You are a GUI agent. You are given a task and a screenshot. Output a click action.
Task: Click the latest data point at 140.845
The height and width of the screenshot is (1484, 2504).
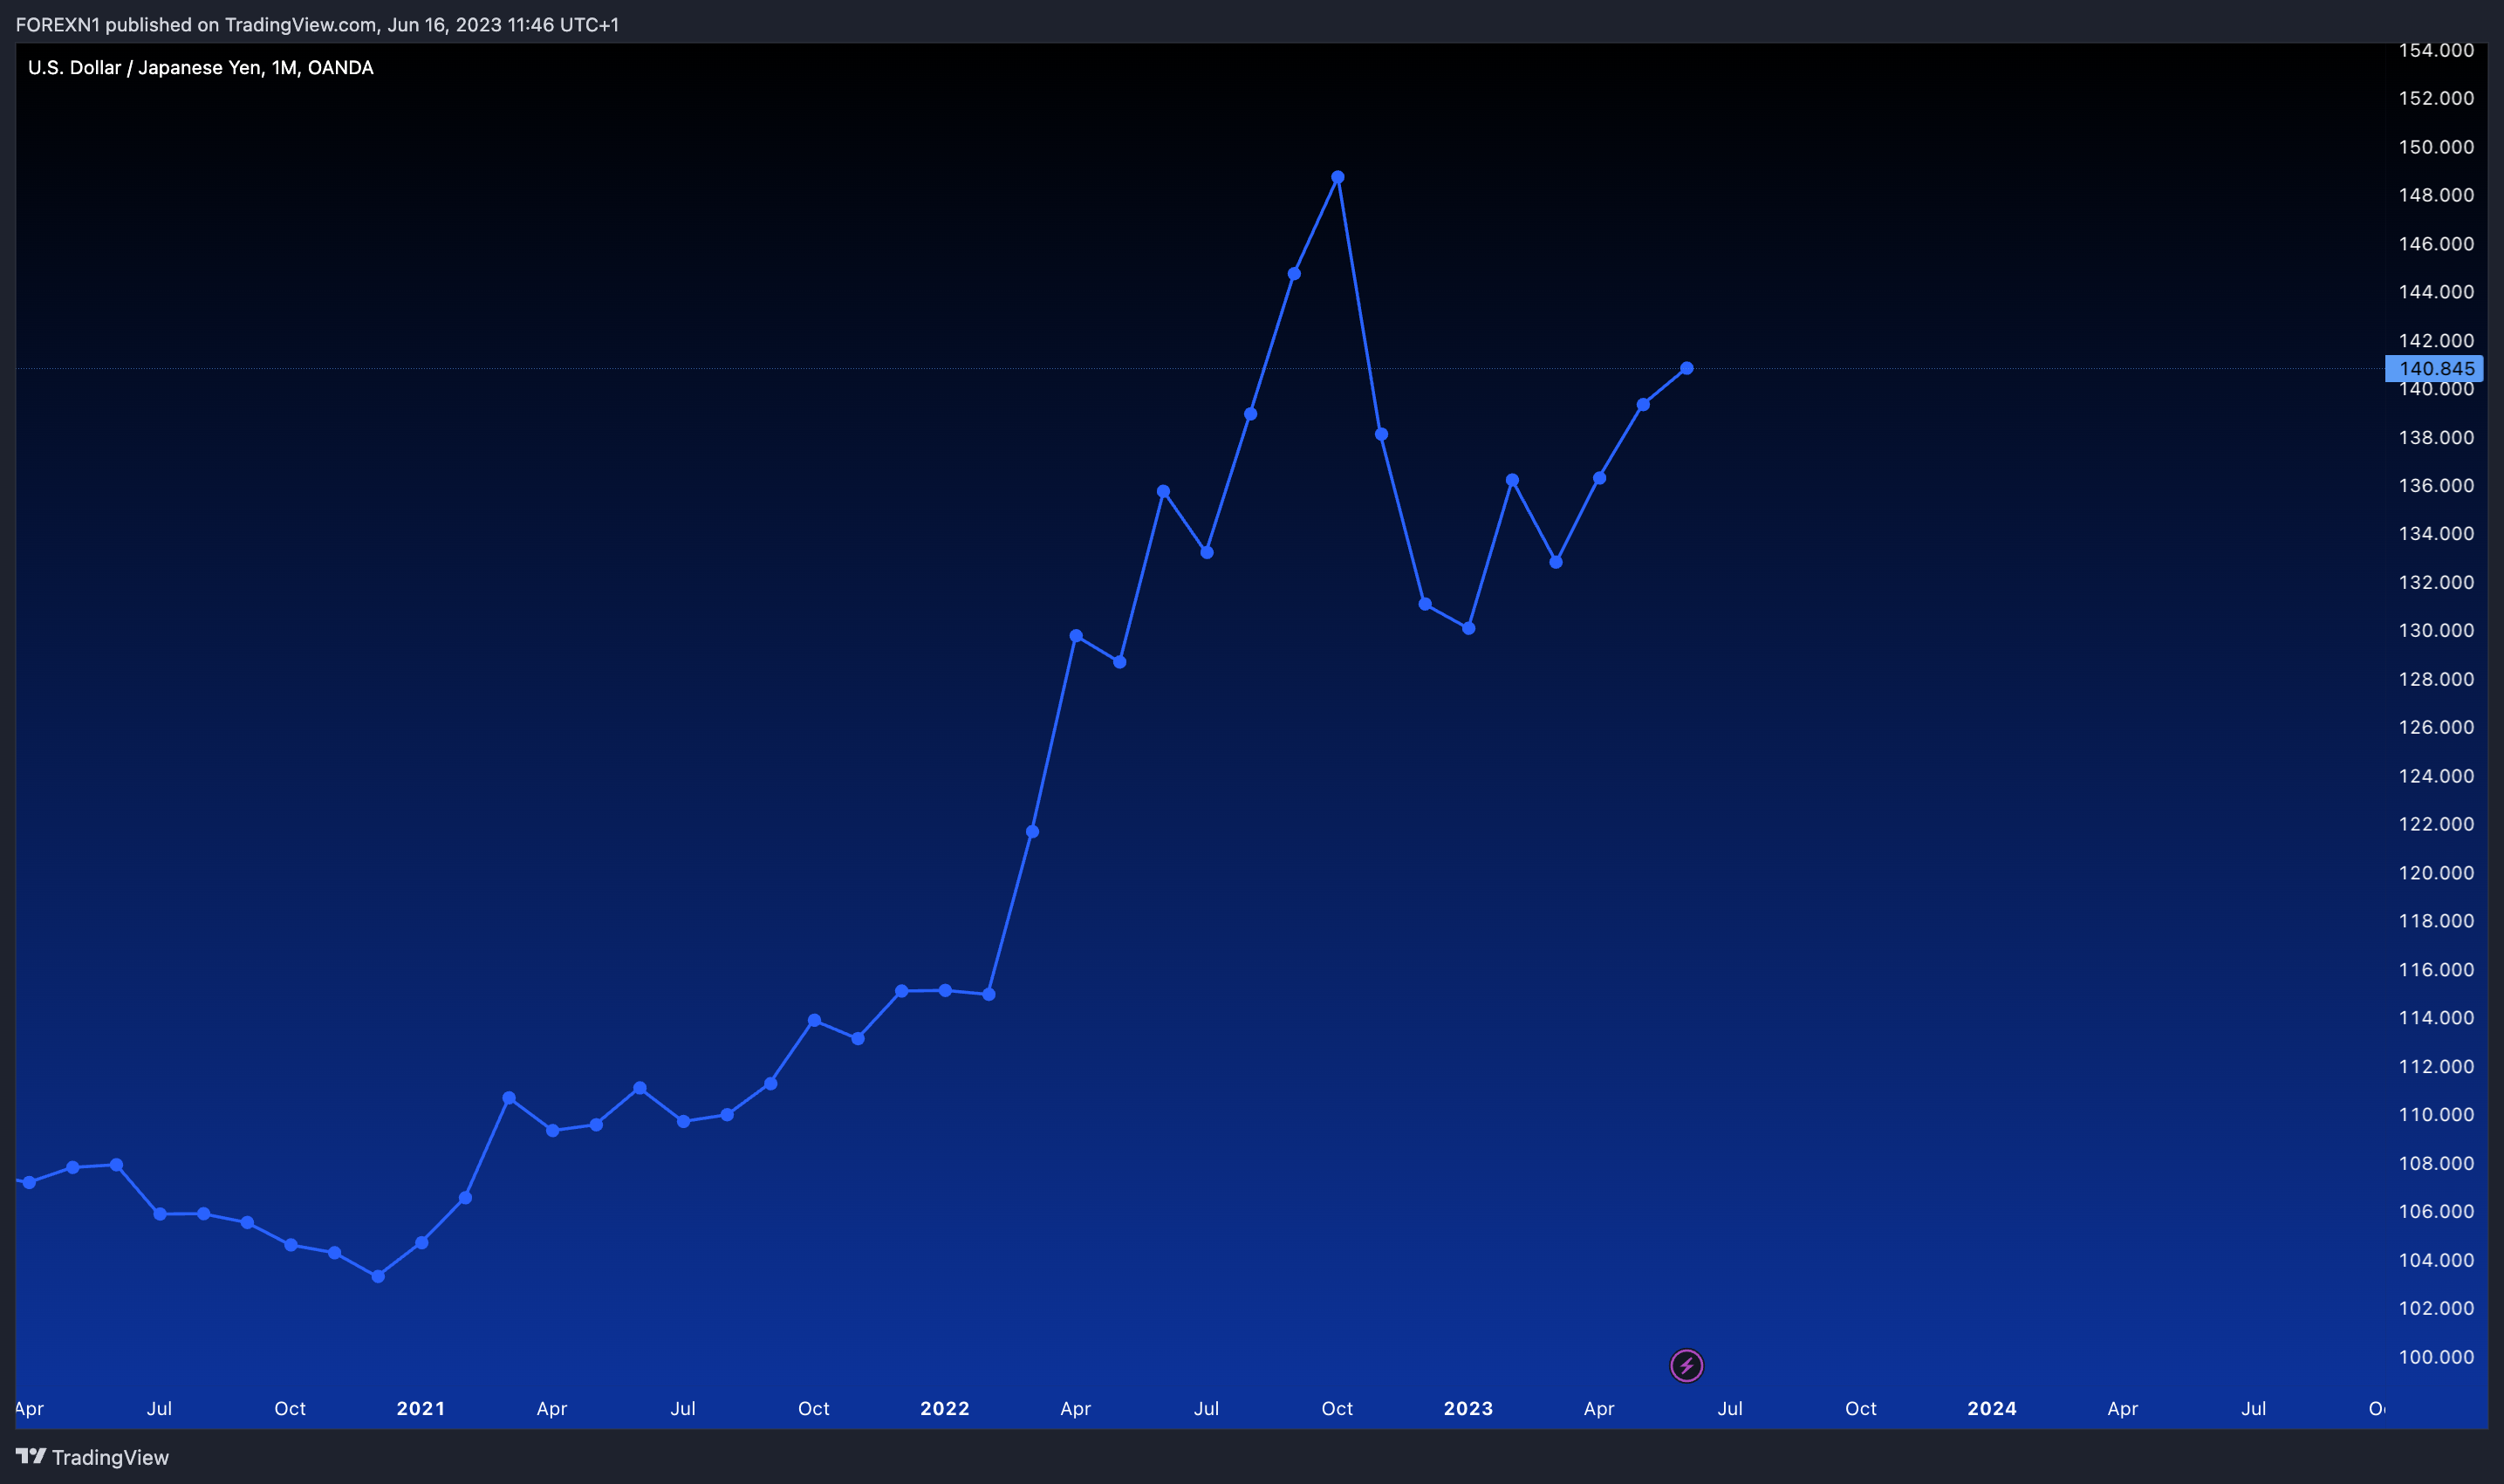pos(1687,368)
